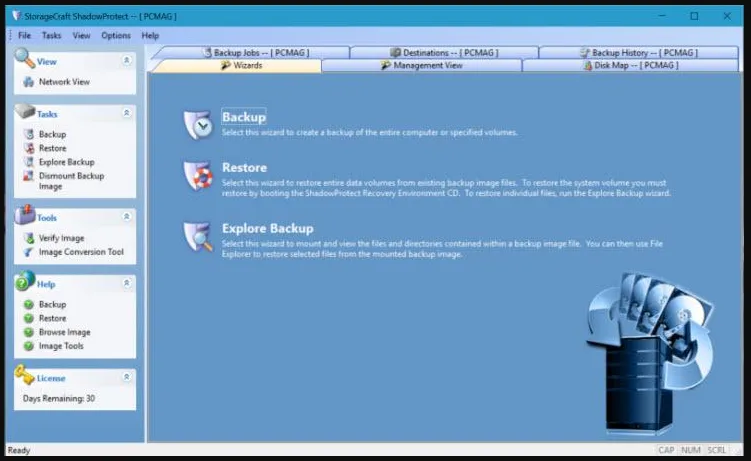Click the Restore icon under Tasks

point(29,148)
